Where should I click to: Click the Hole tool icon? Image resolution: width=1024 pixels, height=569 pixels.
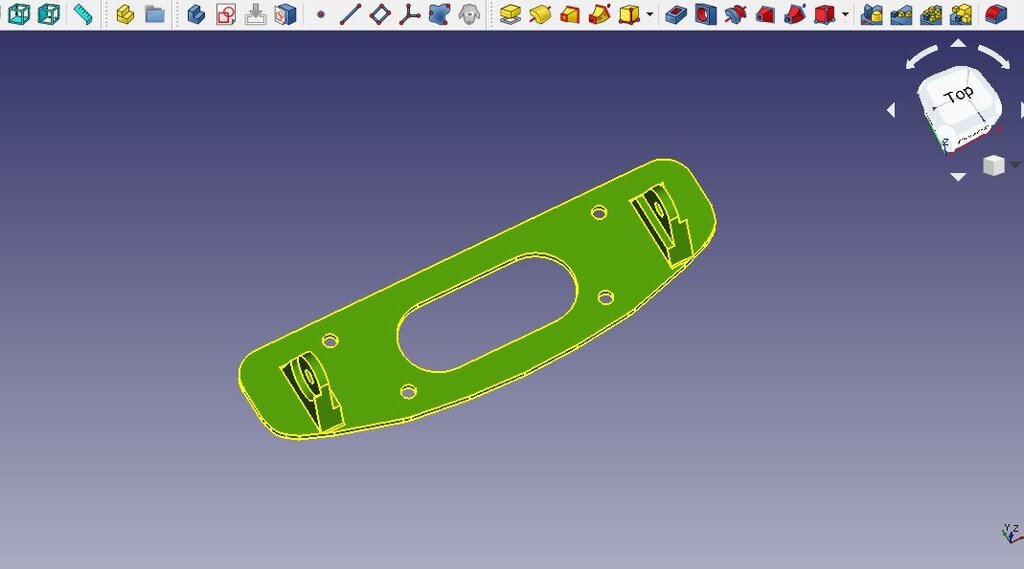pos(706,14)
